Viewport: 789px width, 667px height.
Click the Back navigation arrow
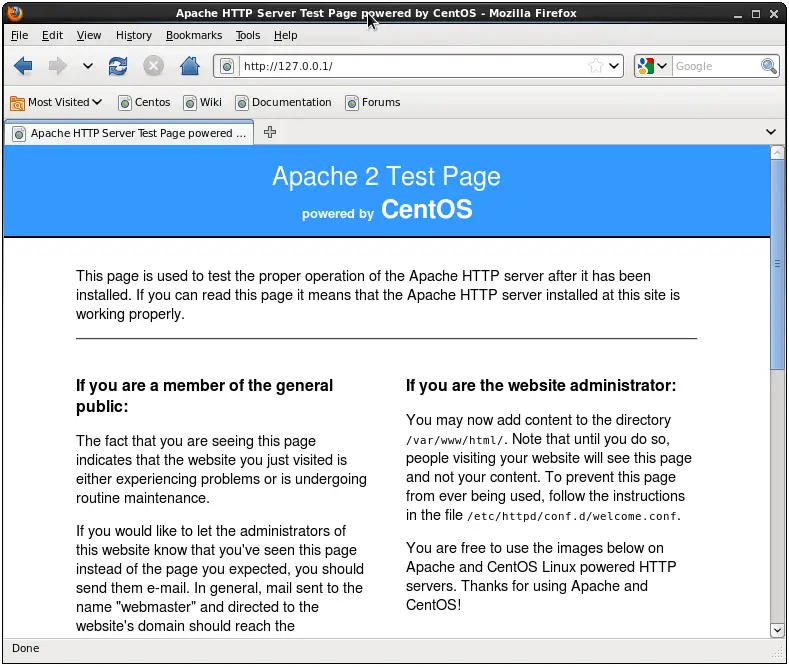click(23, 66)
